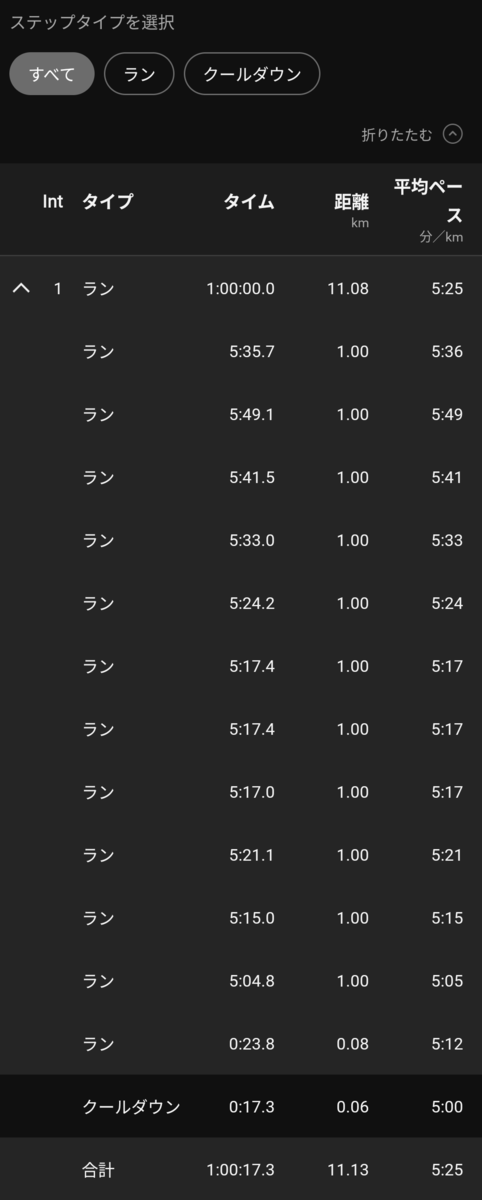Filter steps by クールダウン type
Screen dimensions: 482x1200
pos(252,74)
